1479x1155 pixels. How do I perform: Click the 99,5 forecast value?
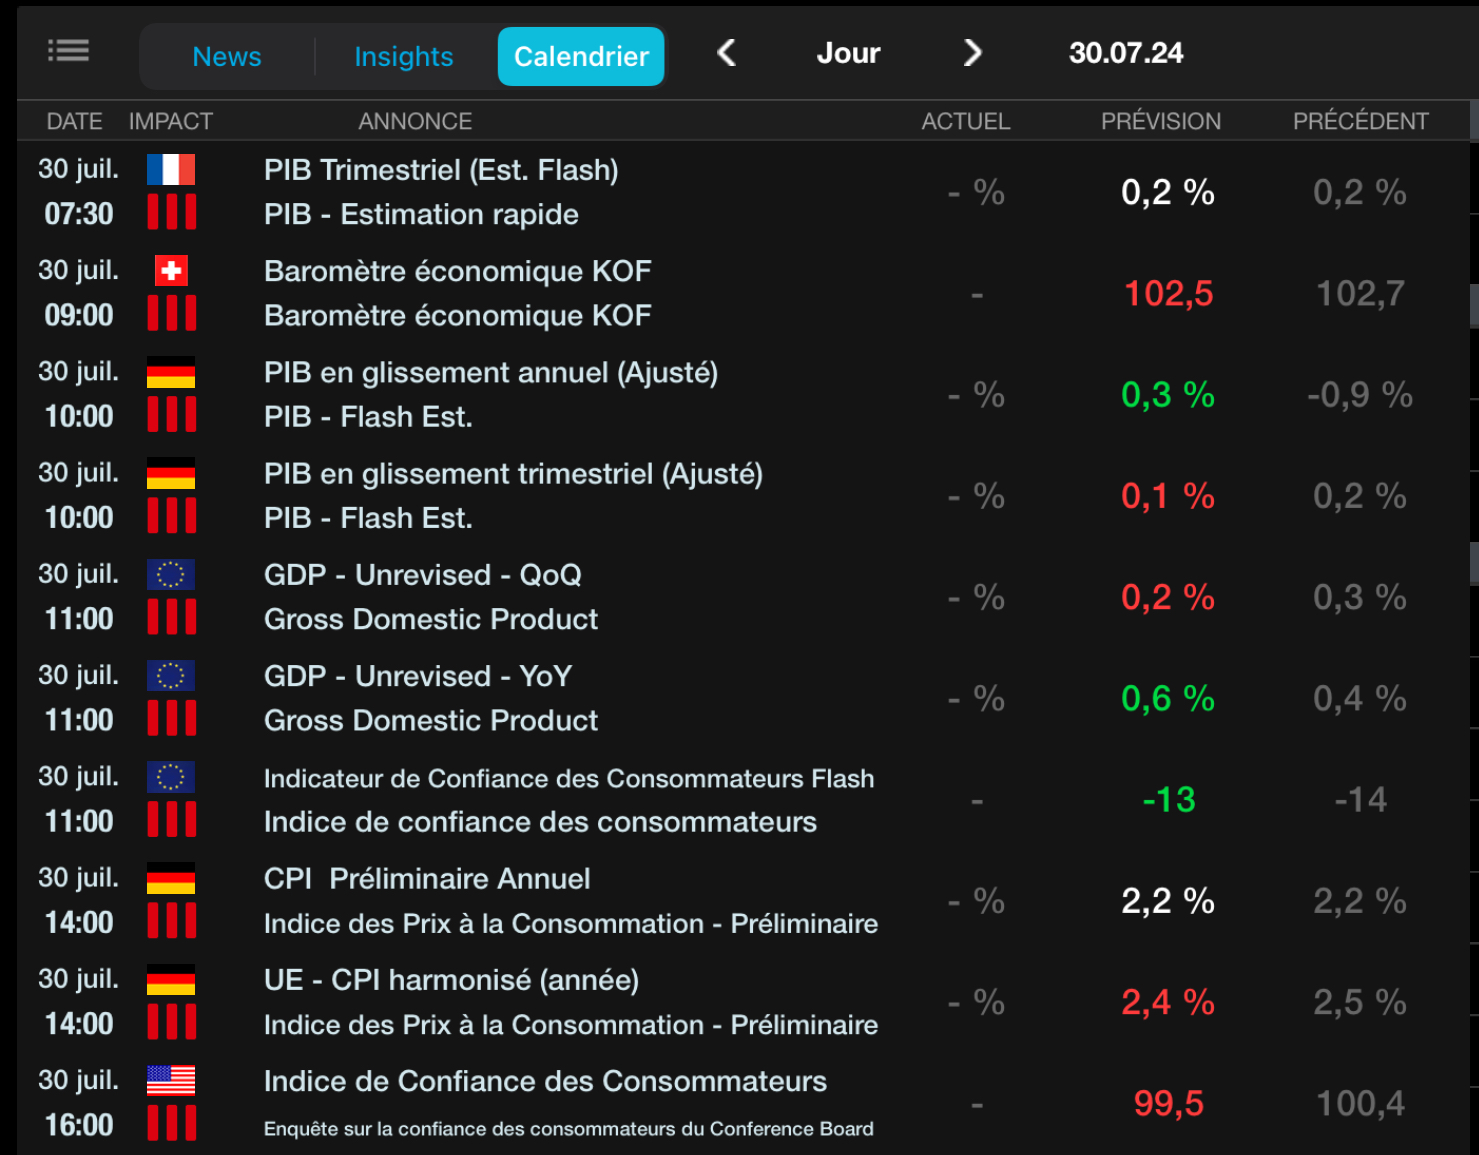coord(1168,1103)
